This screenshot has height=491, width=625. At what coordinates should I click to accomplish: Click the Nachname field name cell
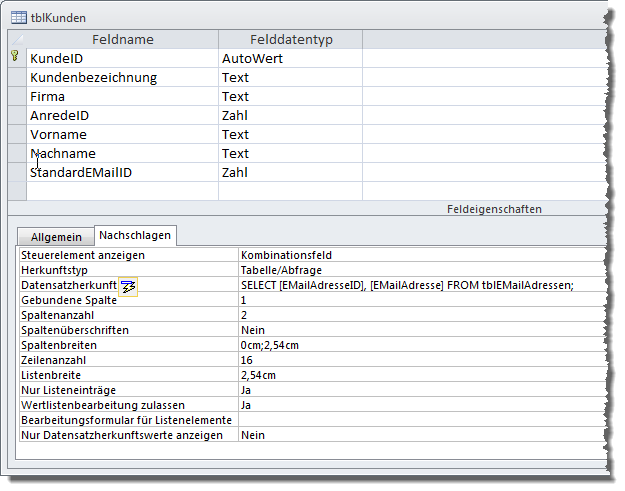(122, 154)
